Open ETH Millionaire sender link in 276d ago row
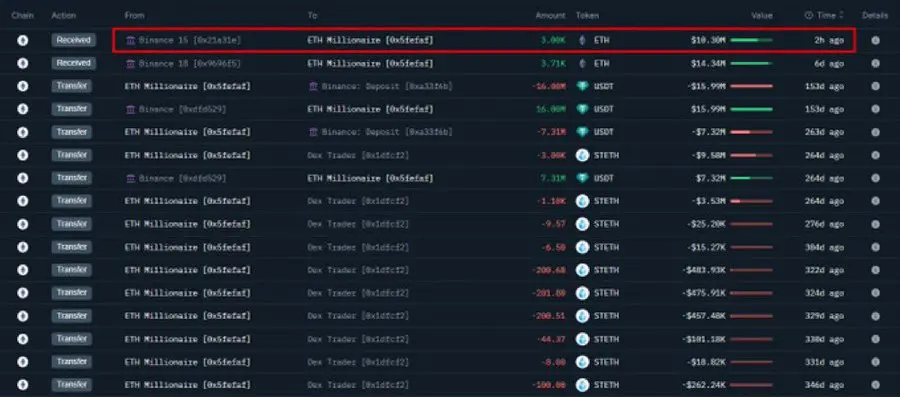The height and width of the screenshot is (397, 900). [188, 224]
